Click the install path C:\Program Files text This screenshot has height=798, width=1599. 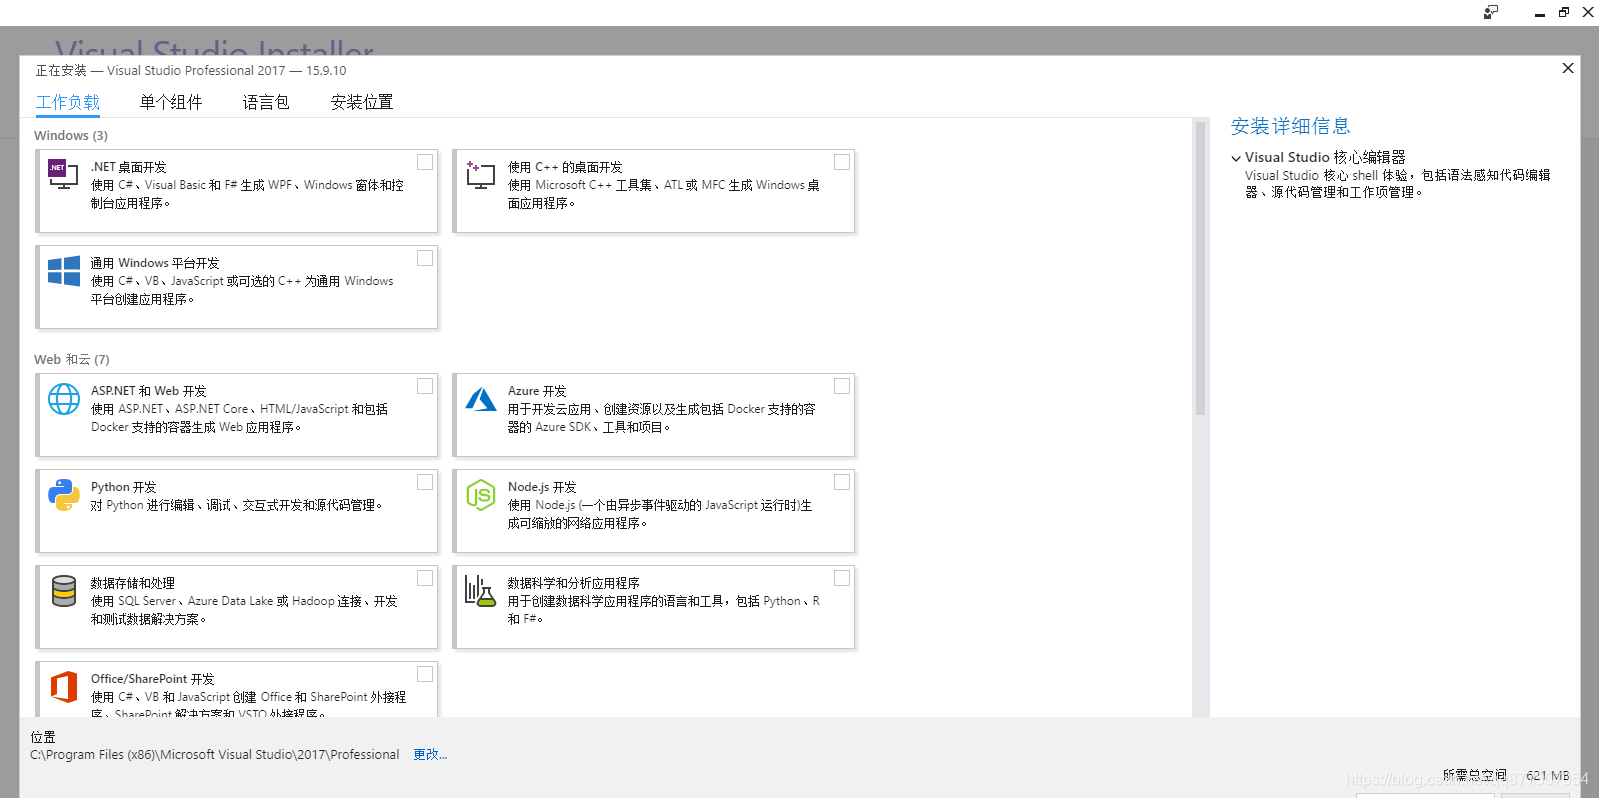[x=215, y=755]
